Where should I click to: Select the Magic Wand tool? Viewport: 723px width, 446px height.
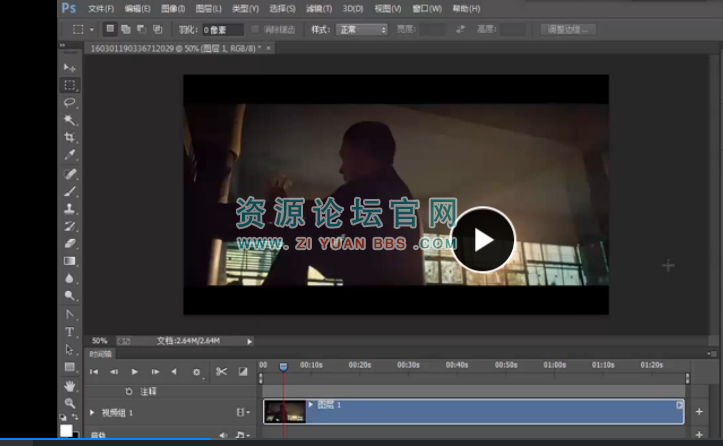point(70,120)
